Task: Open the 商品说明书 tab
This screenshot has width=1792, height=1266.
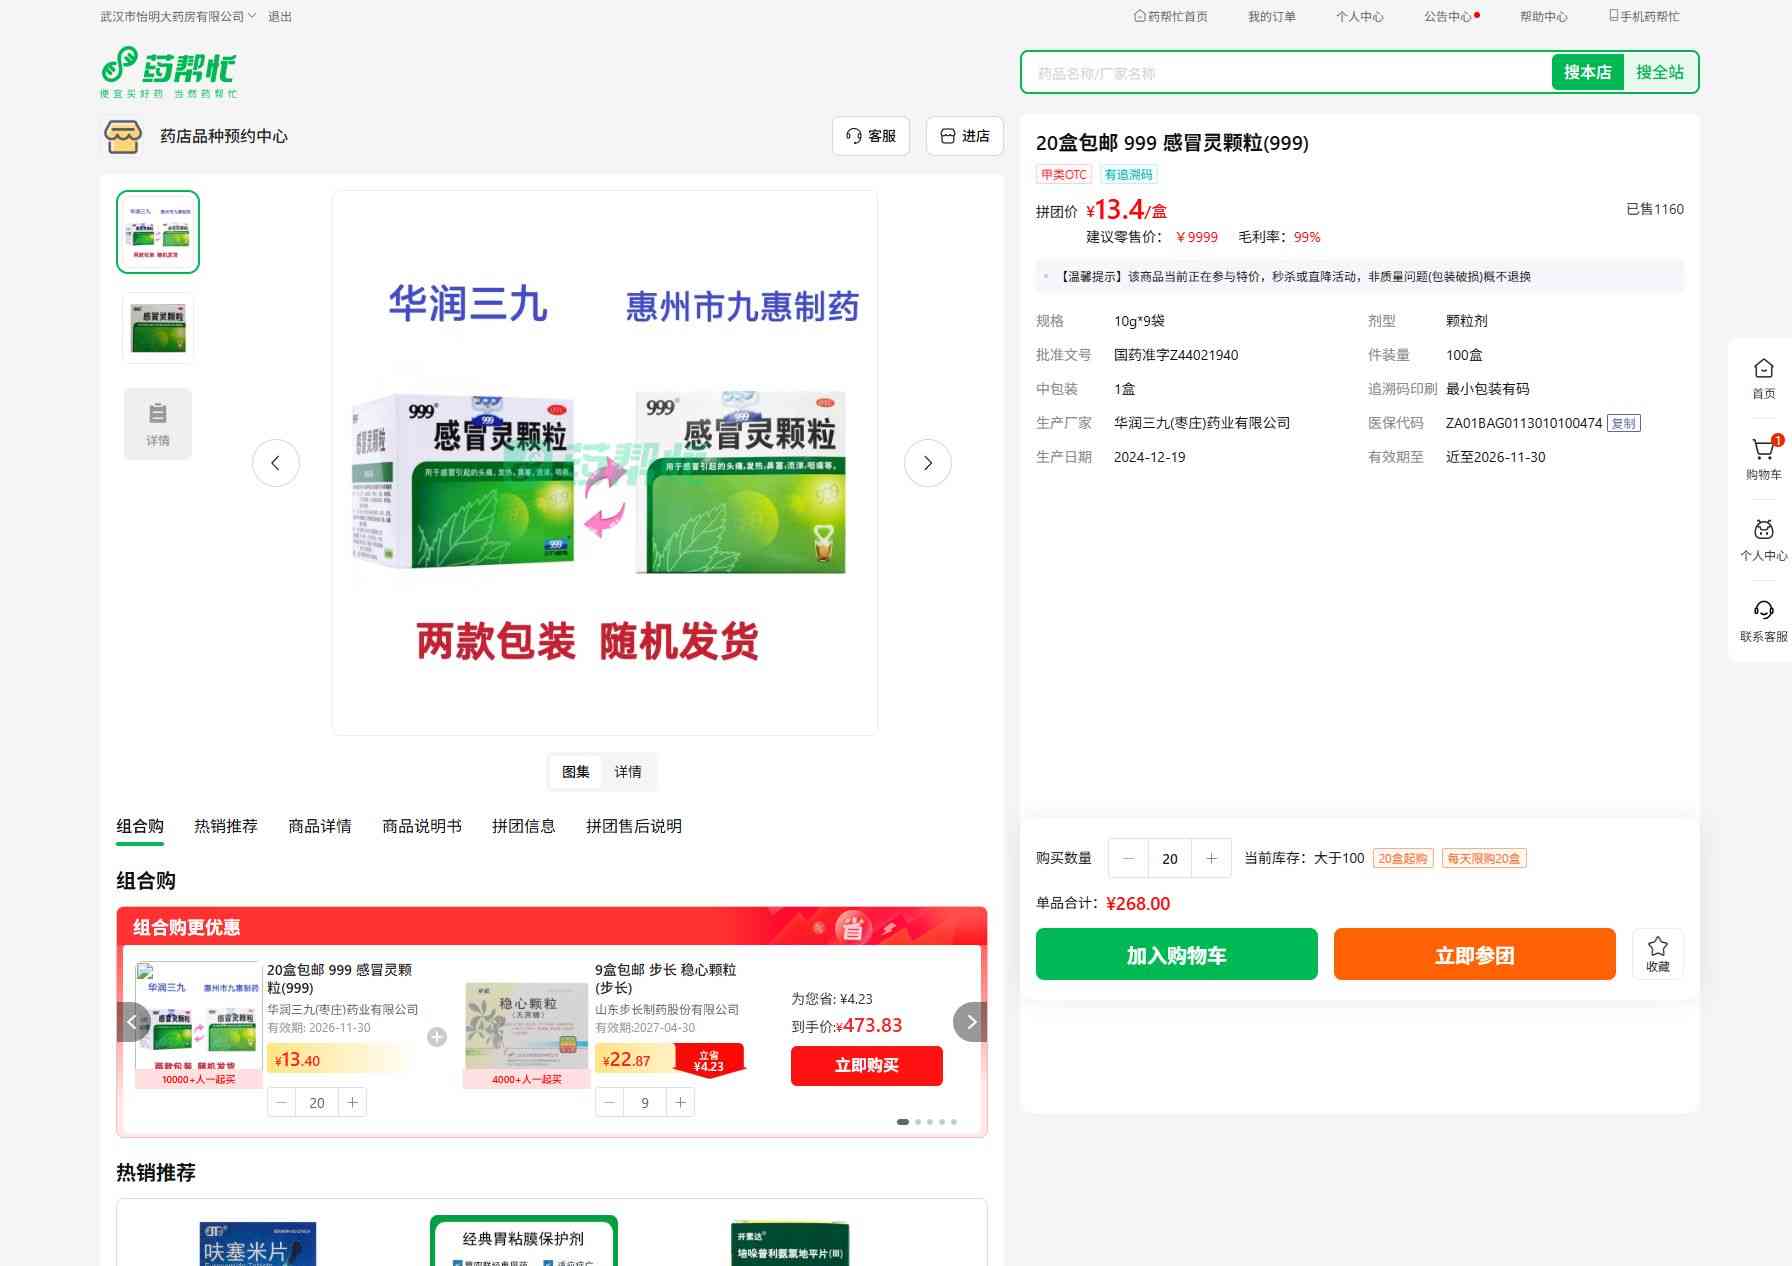Action: pos(422,826)
